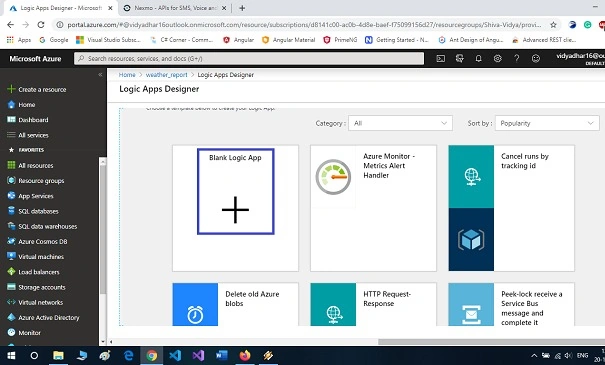Click the App Services icon
Viewport: 605px width, 365px height.
(11, 196)
